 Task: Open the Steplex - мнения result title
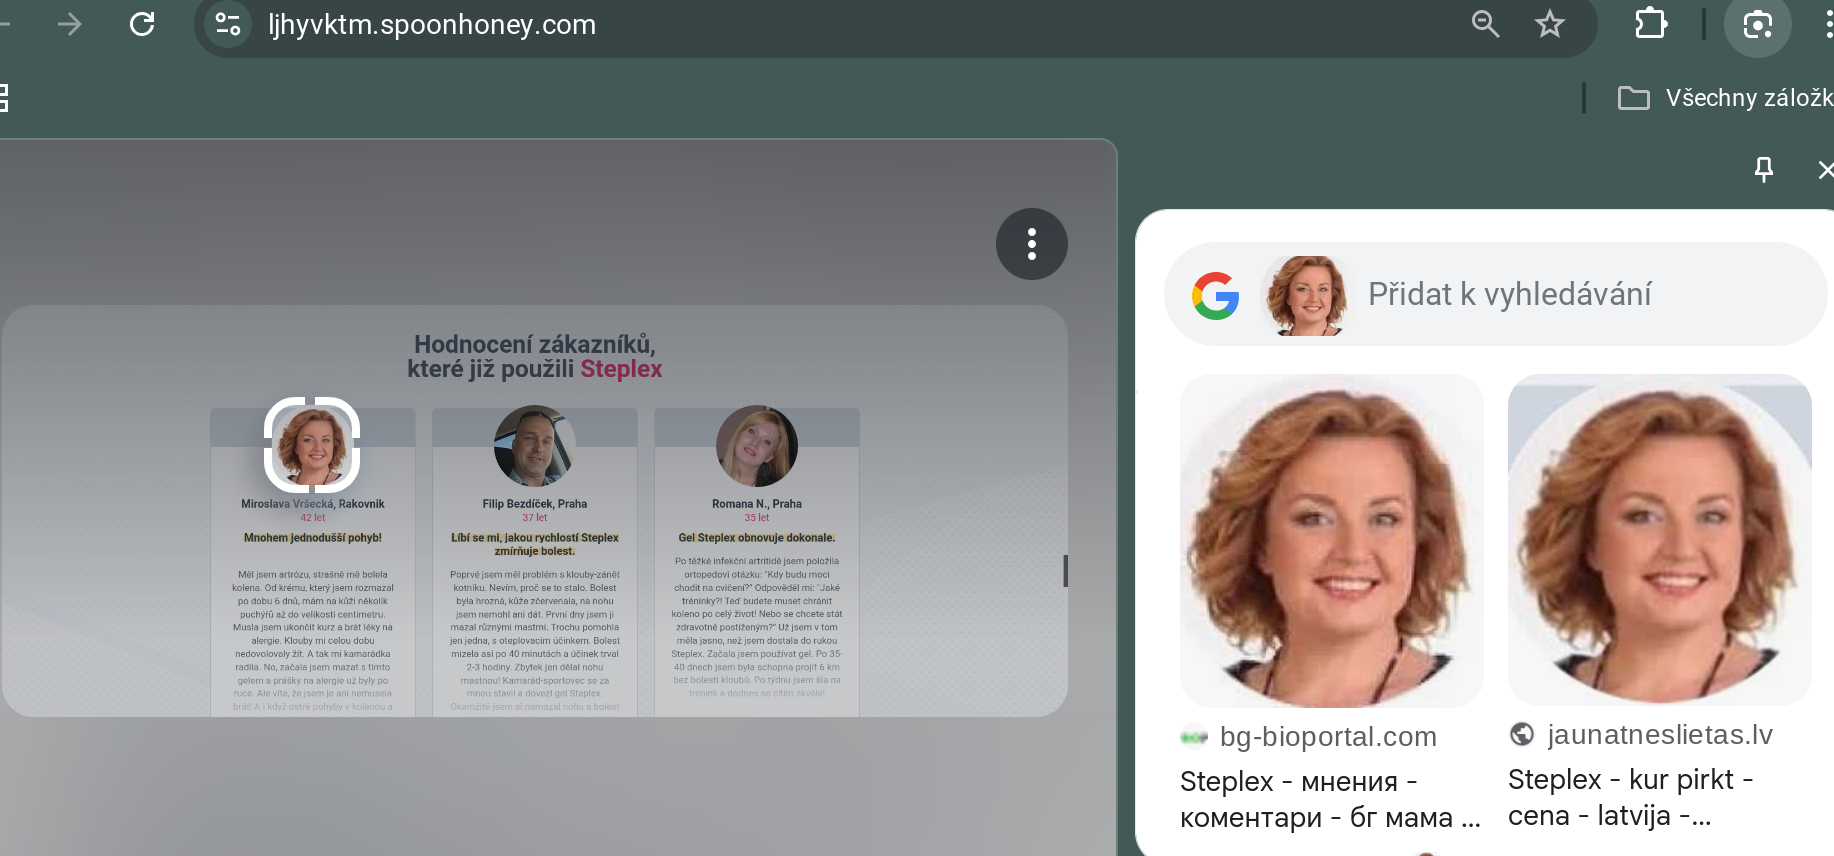click(x=1330, y=799)
